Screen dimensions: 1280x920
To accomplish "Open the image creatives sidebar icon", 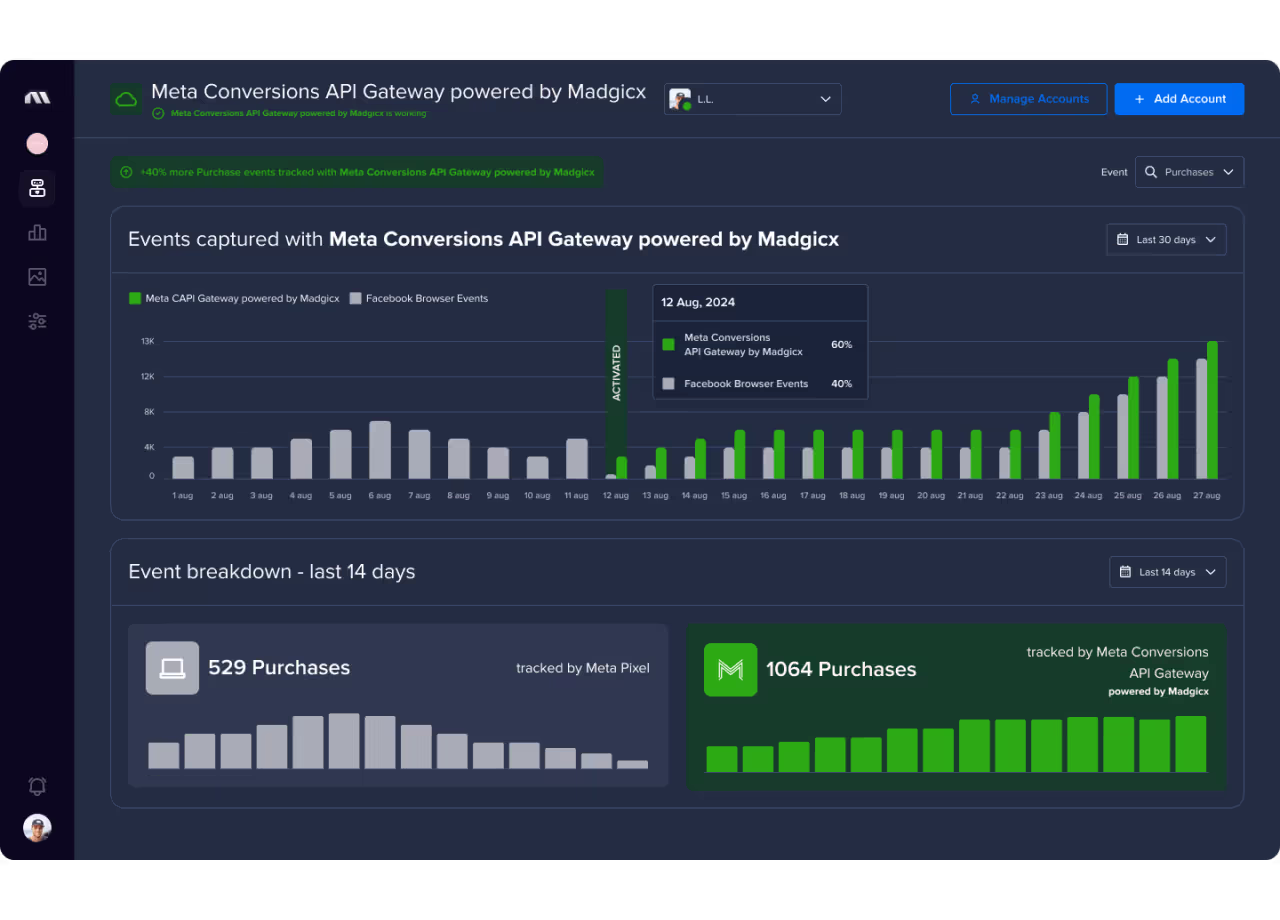I will point(37,277).
